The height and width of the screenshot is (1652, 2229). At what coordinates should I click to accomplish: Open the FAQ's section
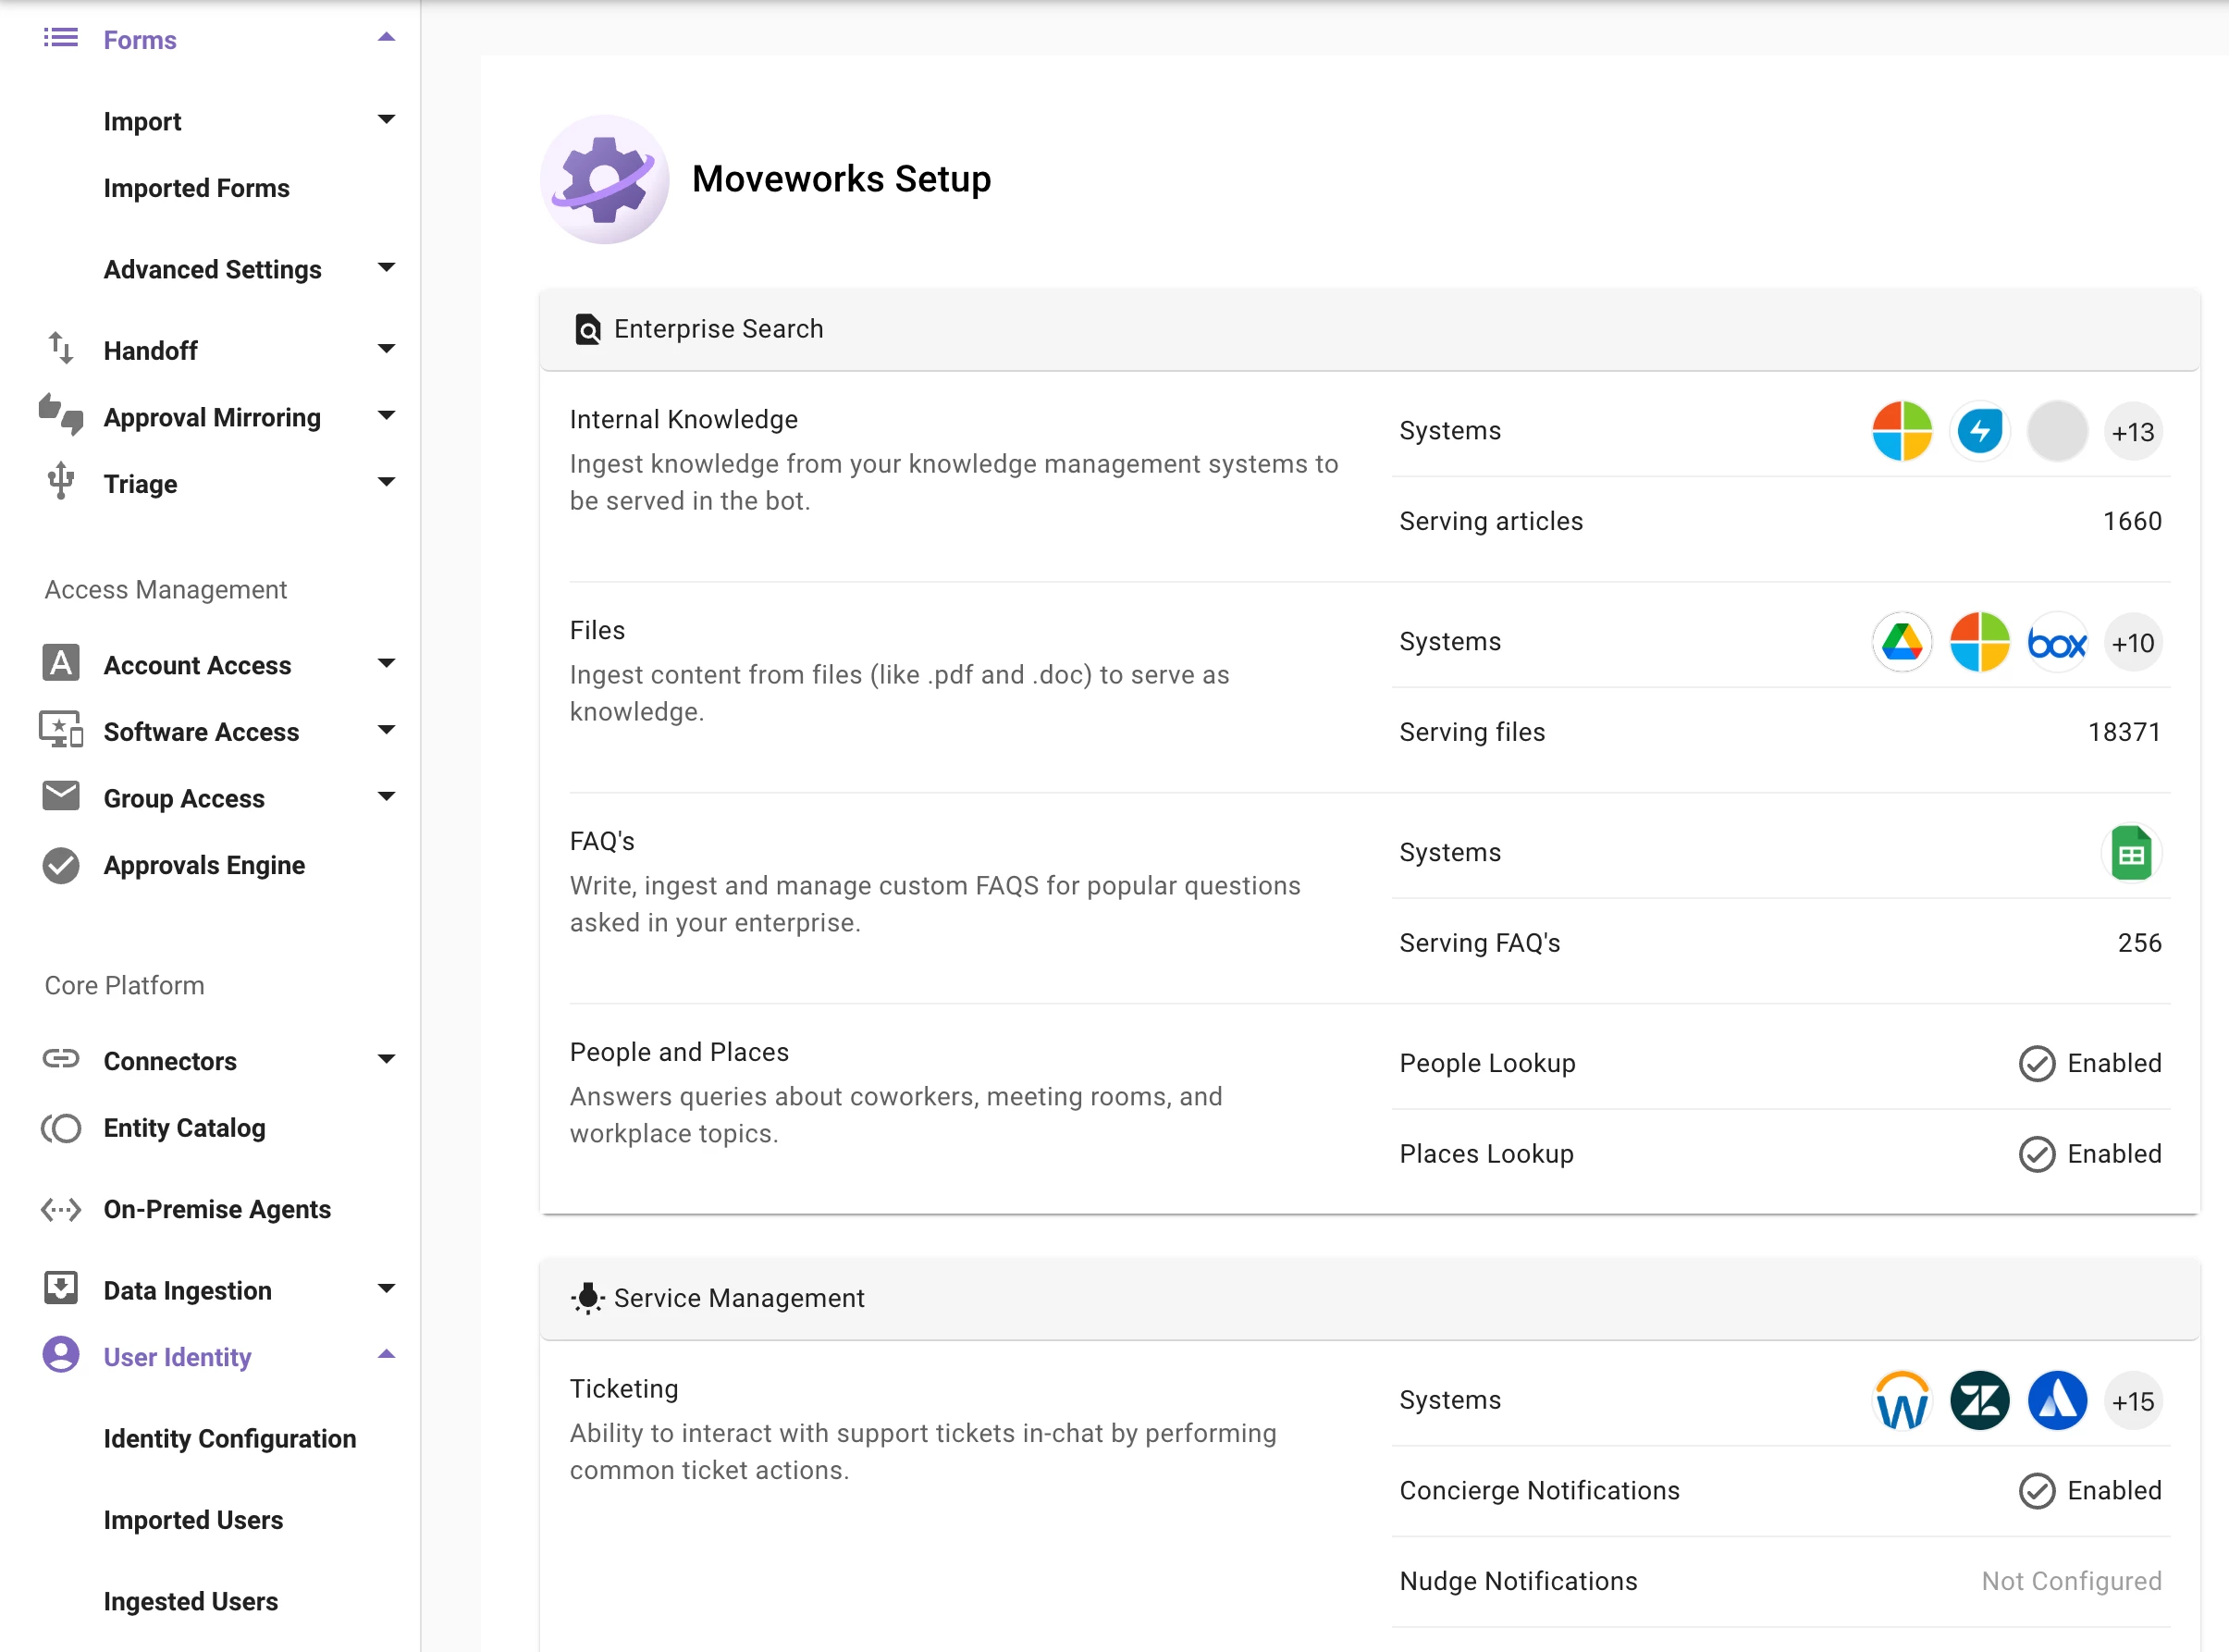[x=602, y=841]
